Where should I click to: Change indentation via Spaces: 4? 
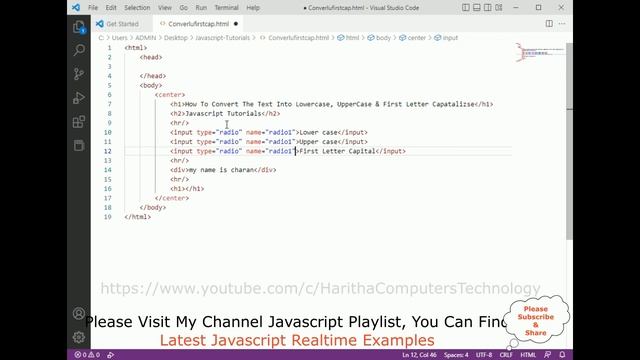point(456,355)
